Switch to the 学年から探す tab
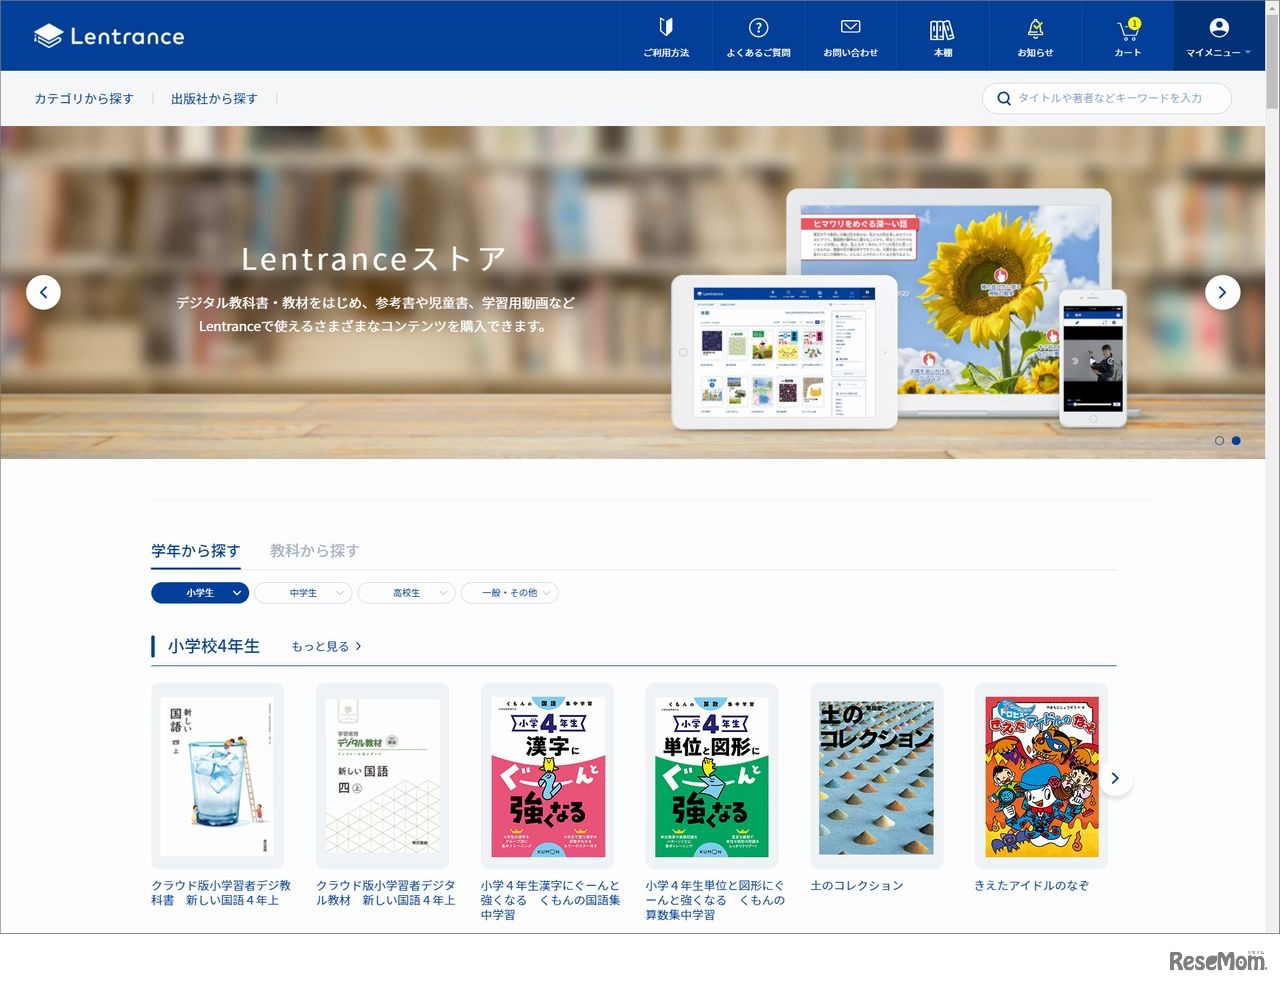This screenshot has height=984, width=1280. pyautogui.click(x=196, y=551)
